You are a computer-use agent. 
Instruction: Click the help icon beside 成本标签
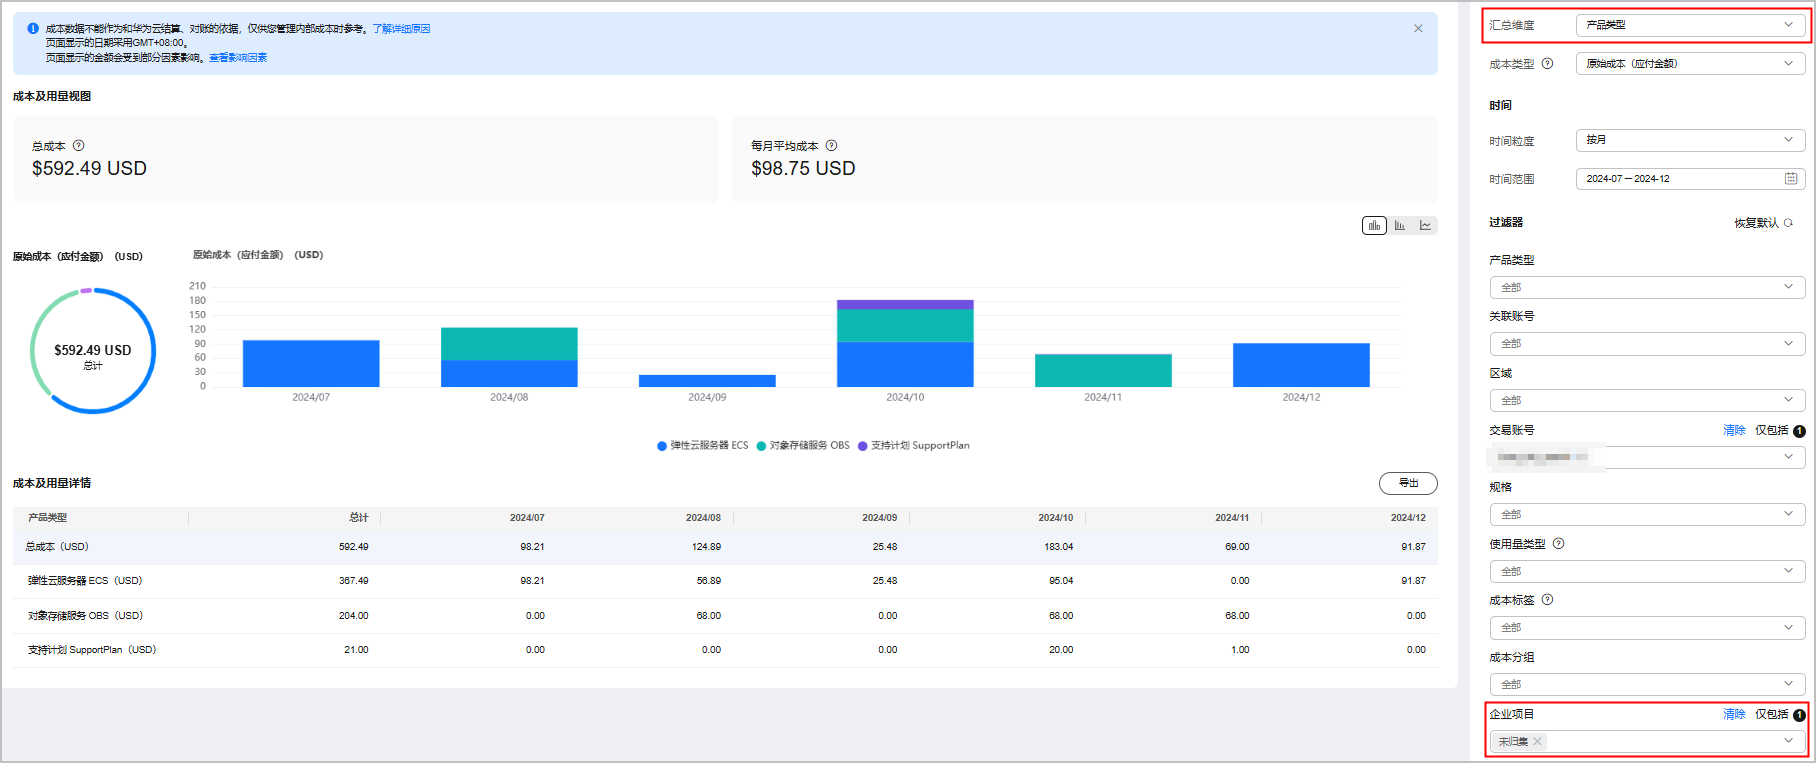(1547, 600)
